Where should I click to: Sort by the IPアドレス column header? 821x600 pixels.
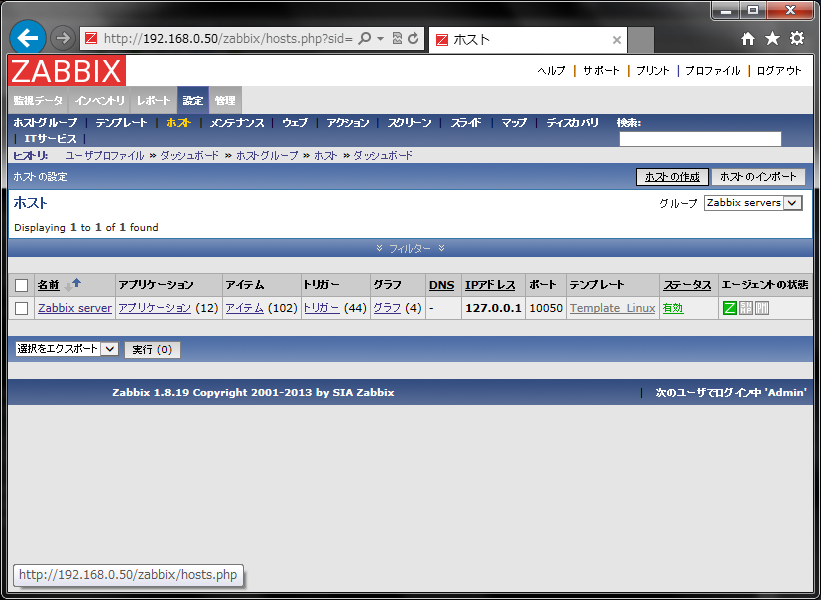(490, 285)
